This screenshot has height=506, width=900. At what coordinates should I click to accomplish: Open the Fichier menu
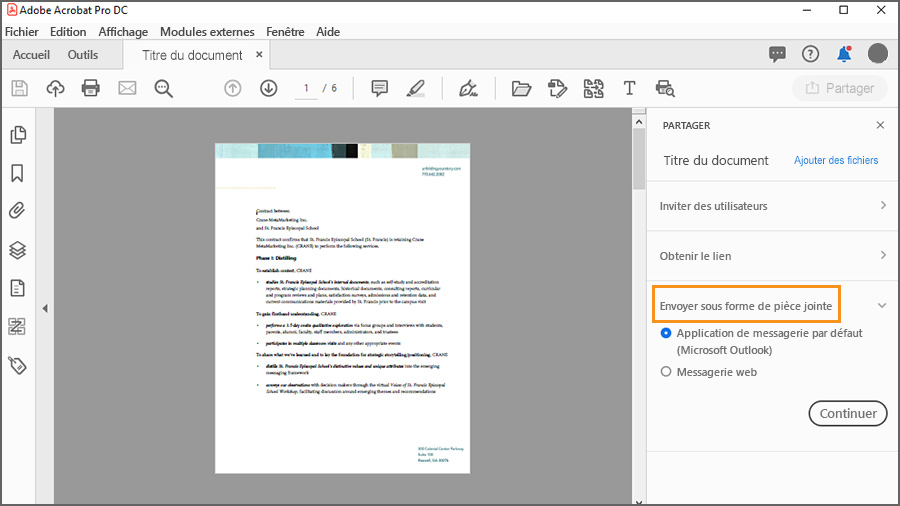(22, 32)
